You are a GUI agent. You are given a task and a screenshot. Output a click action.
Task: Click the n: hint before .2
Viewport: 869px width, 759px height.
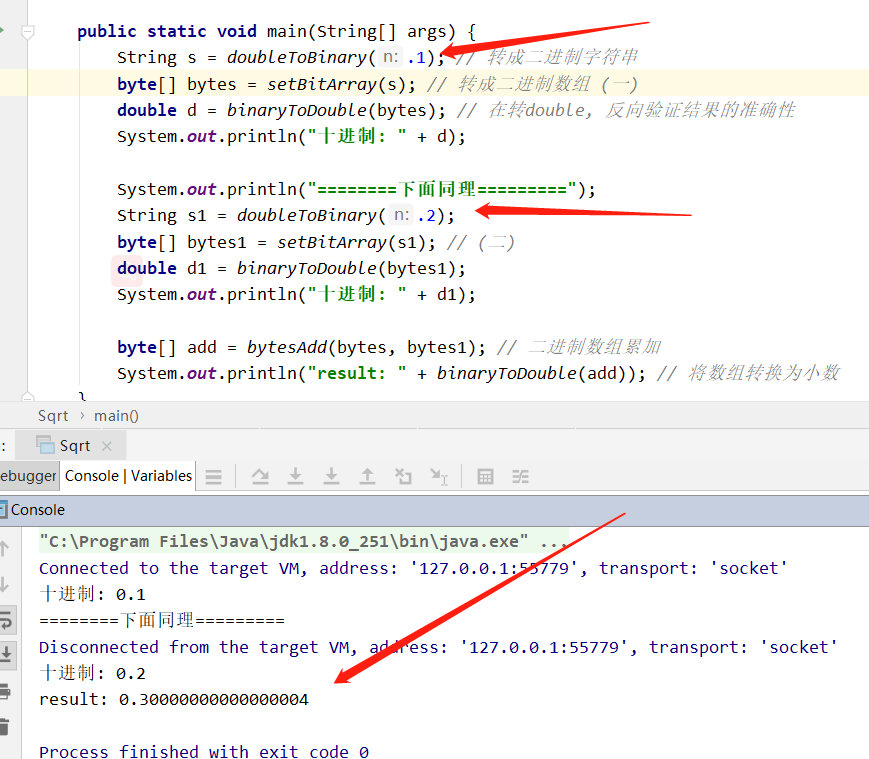pyautogui.click(x=401, y=215)
